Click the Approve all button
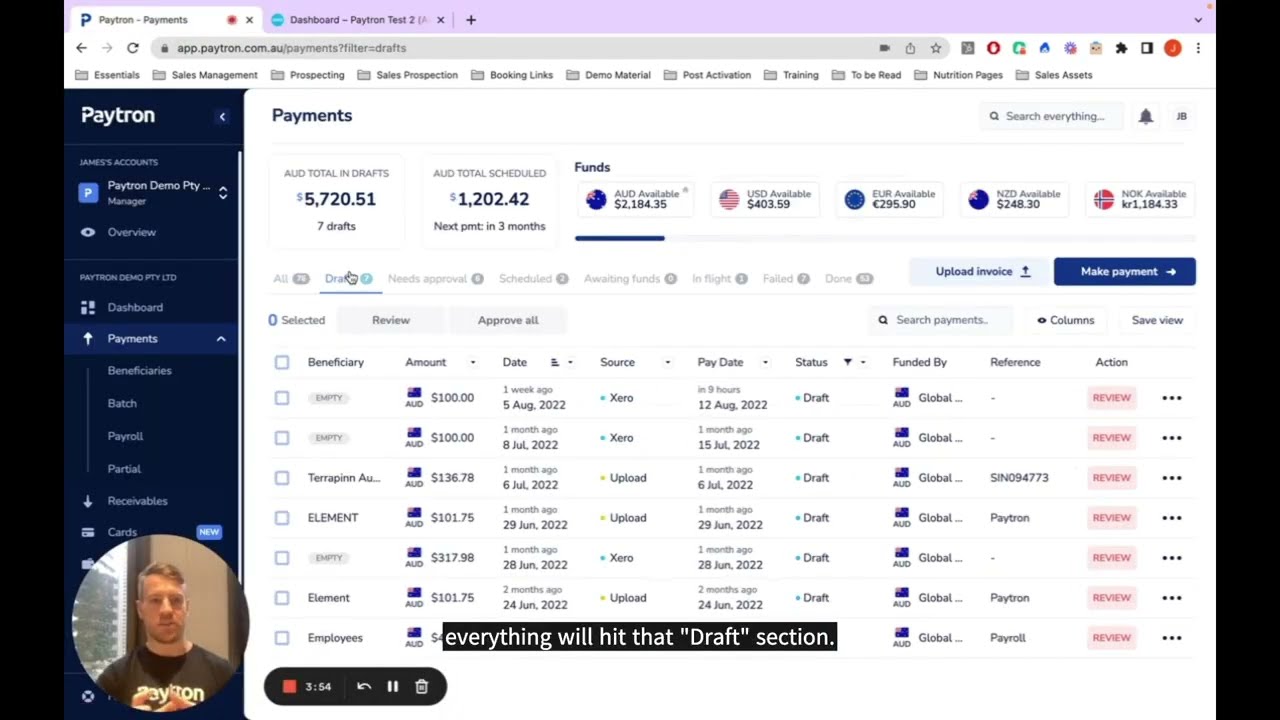This screenshot has height=720, width=1280. [508, 320]
